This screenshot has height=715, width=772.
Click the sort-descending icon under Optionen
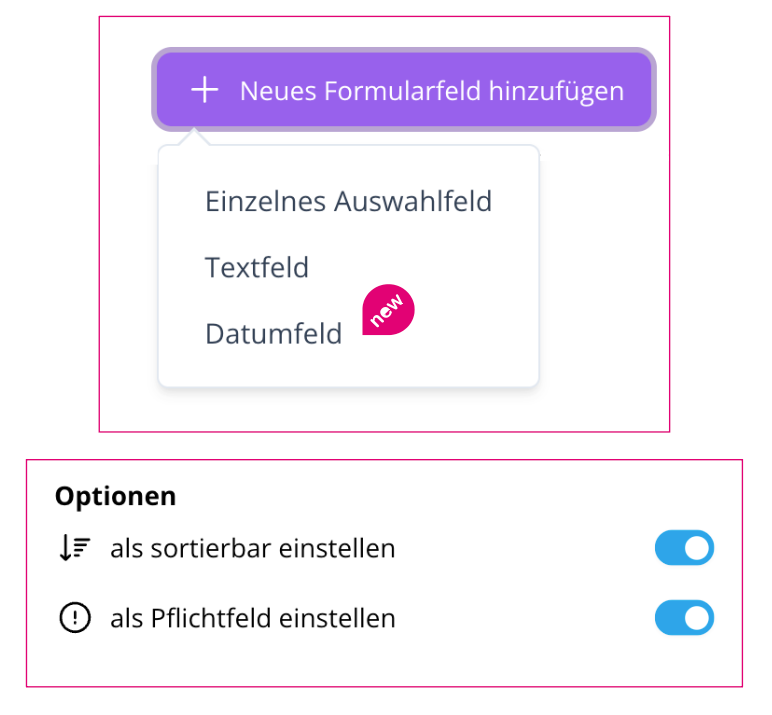pos(74,548)
